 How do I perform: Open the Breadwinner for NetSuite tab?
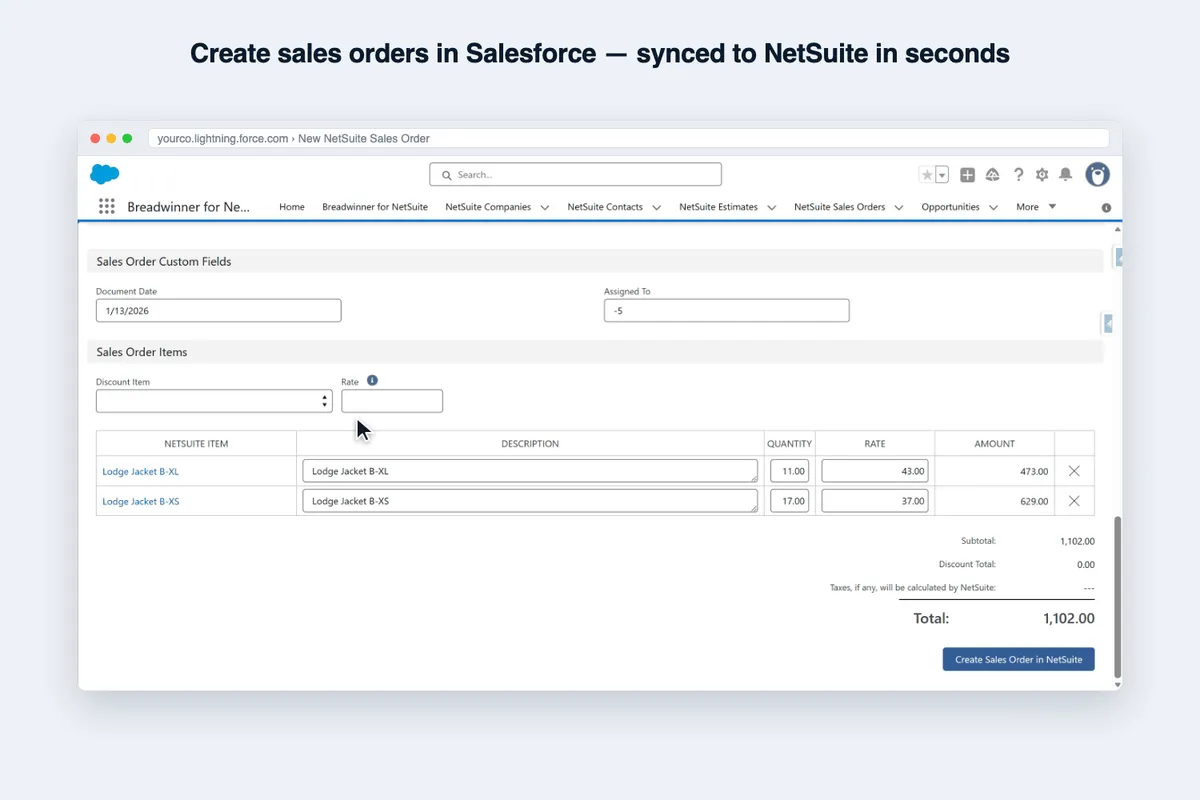[x=375, y=207]
